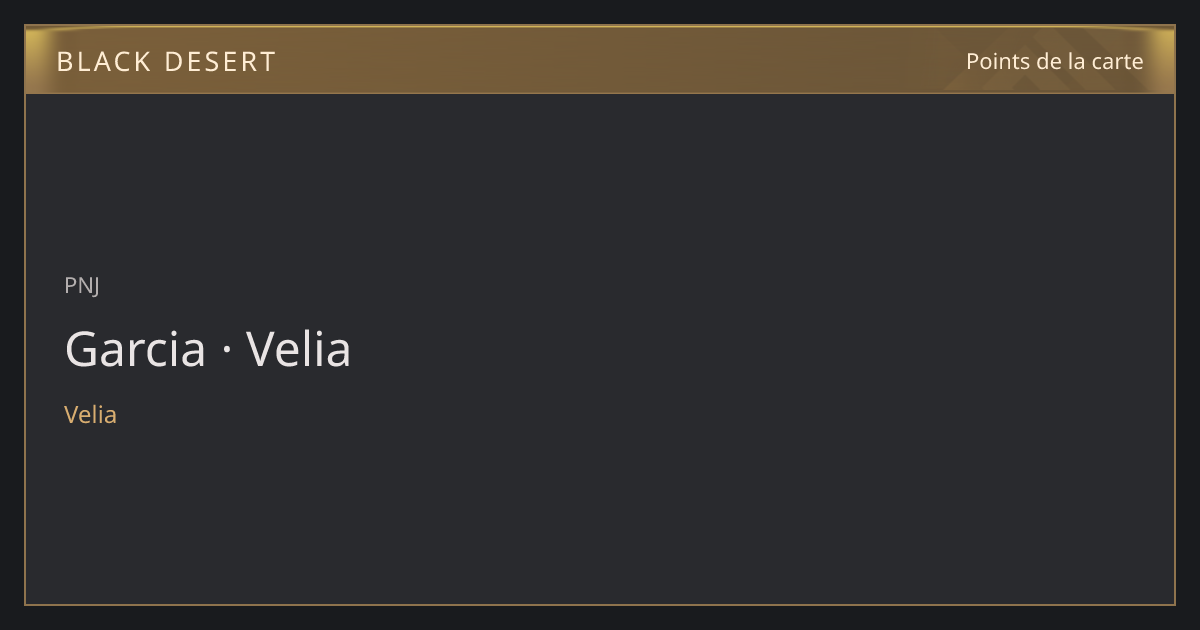Select the PNJ category label
The height and width of the screenshot is (630, 1200).
pyautogui.click(x=82, y=285)
